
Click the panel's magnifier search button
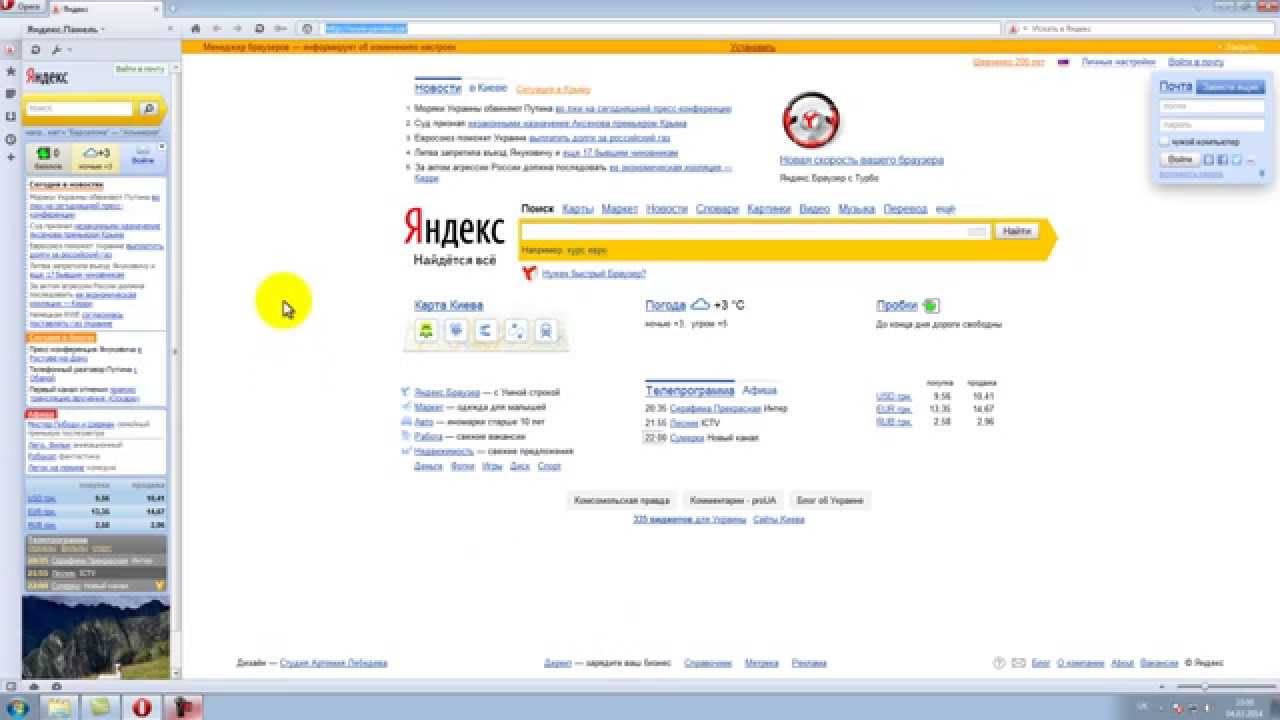pos(148,108)
